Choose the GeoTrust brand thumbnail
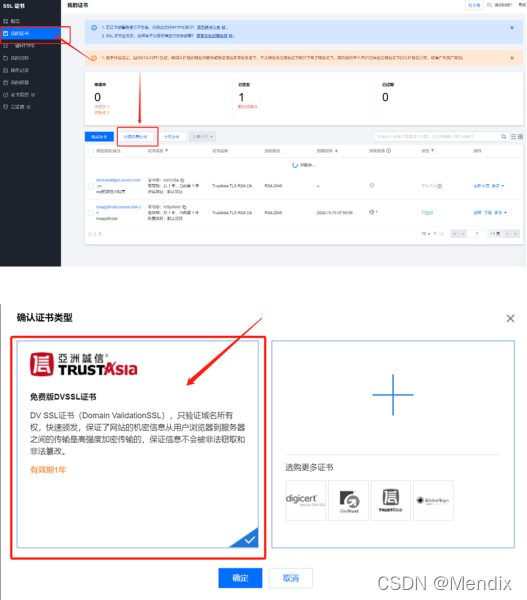Image resolution: width=527 pixels, height=600 pixels. (x=349, y=500)
